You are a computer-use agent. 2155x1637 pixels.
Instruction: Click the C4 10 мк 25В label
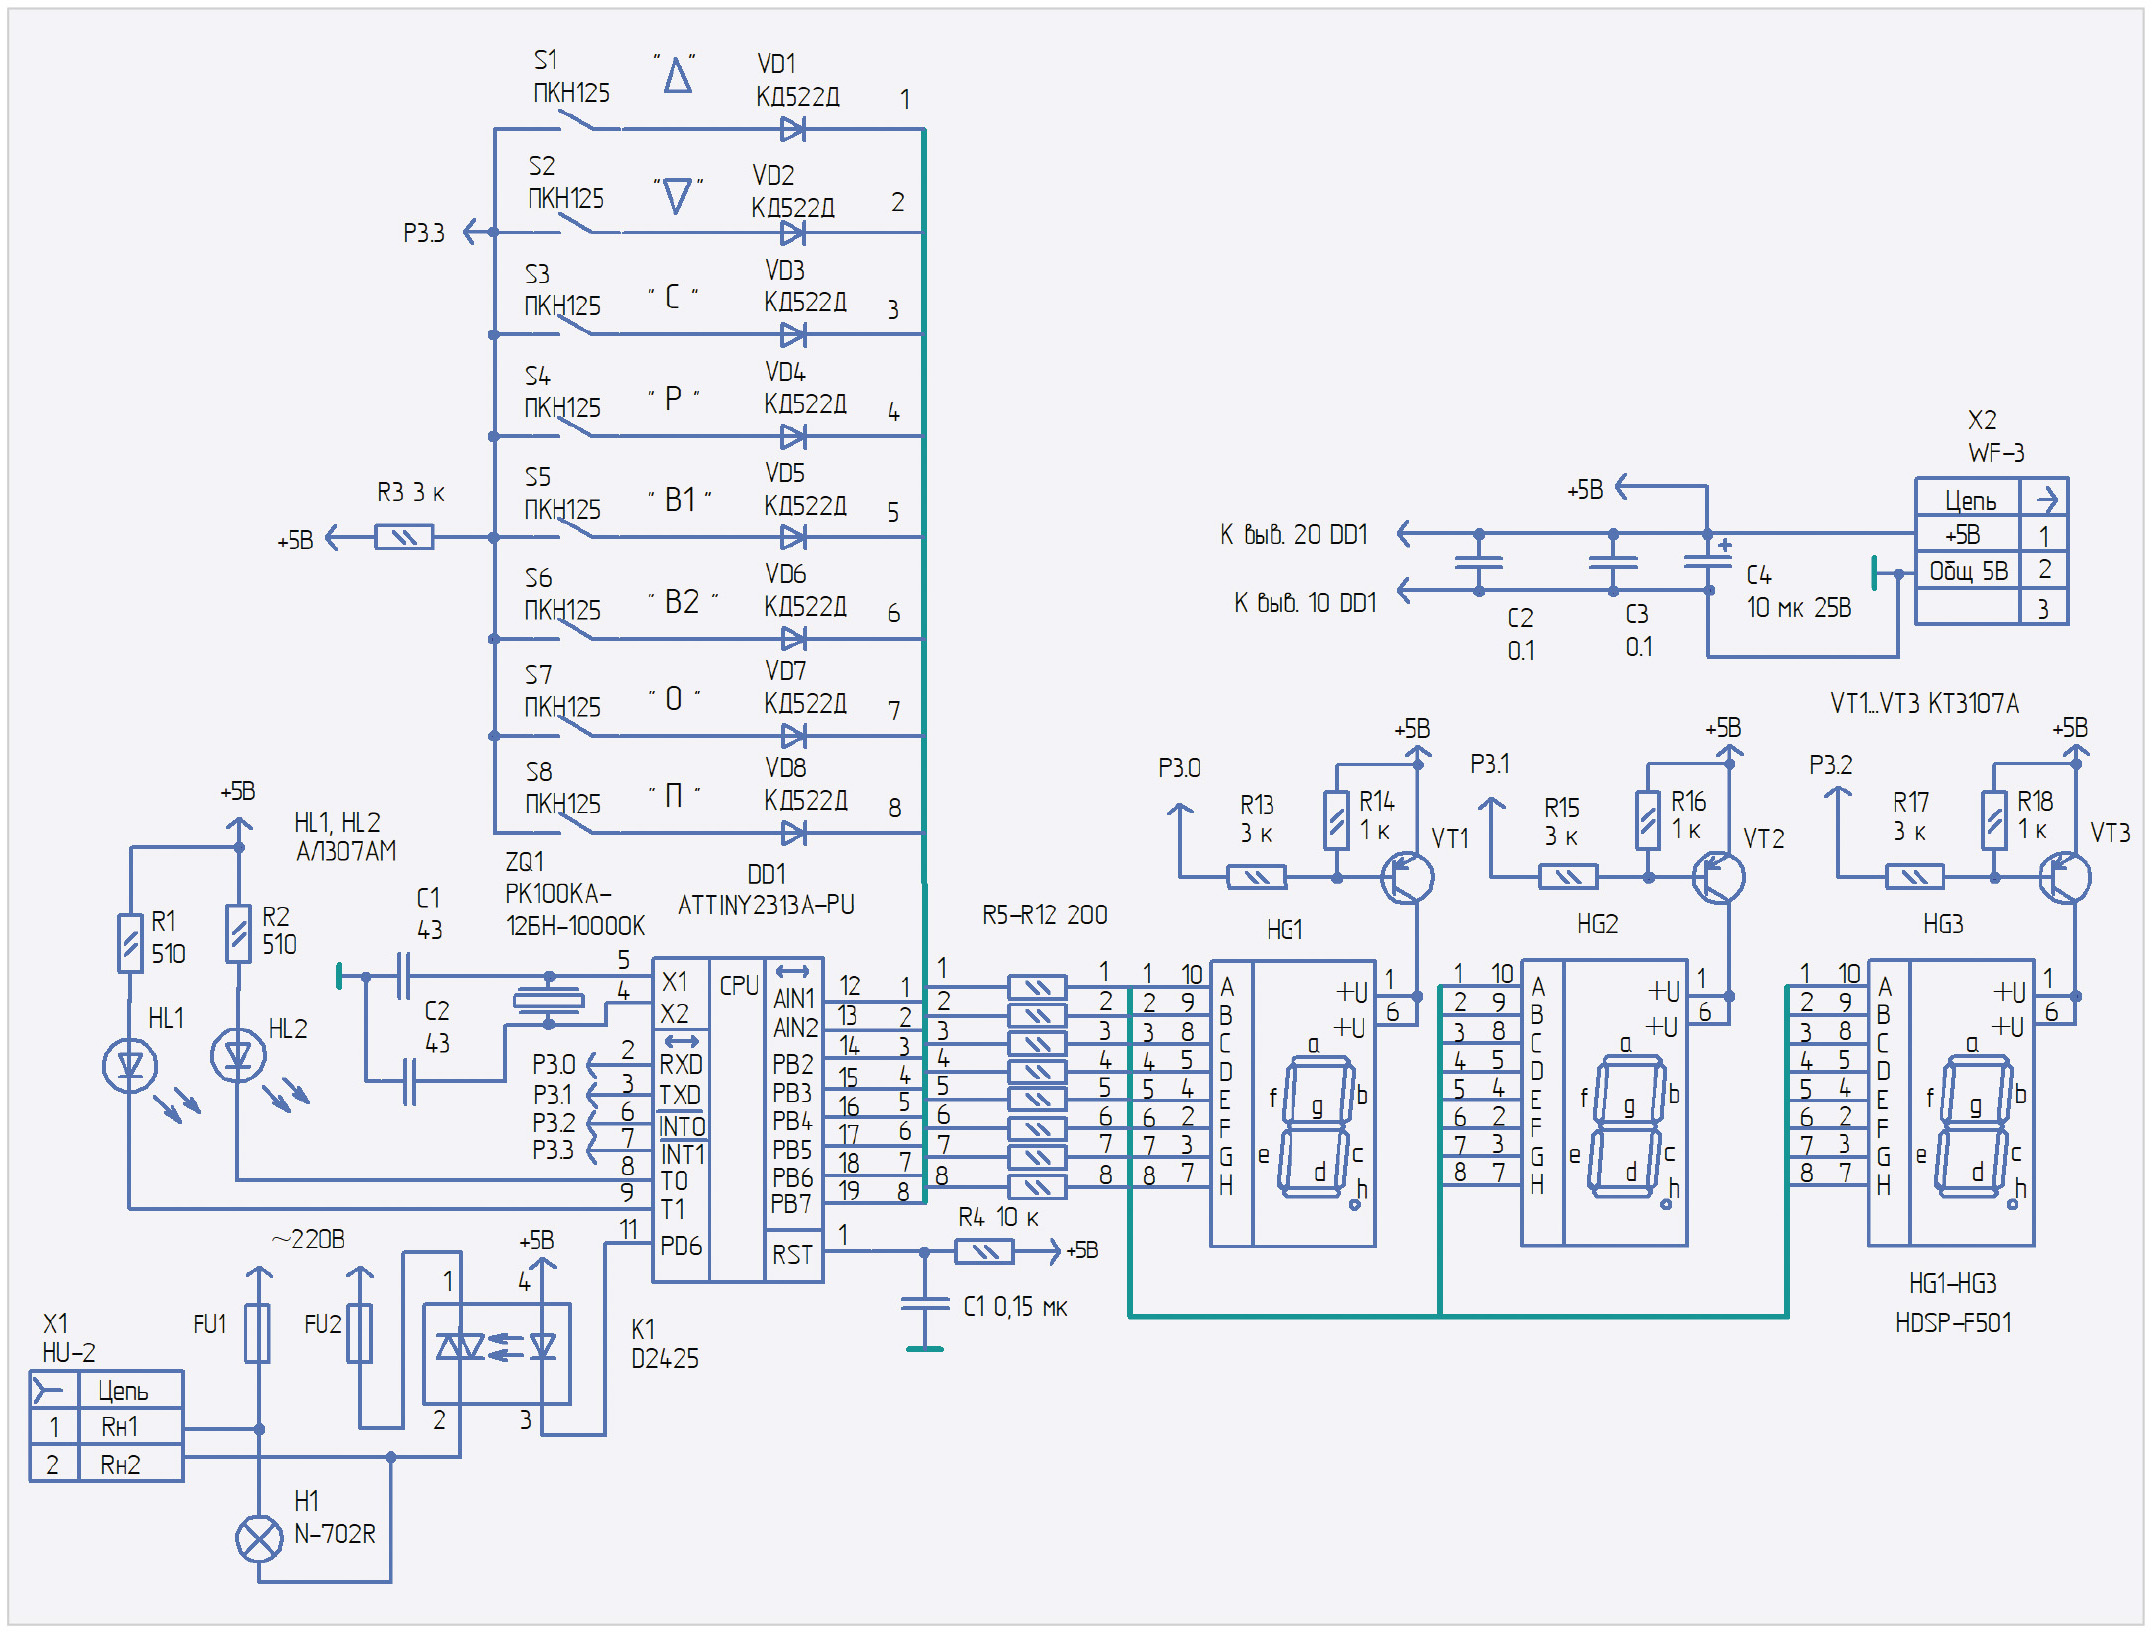(x=1798, y=607)
